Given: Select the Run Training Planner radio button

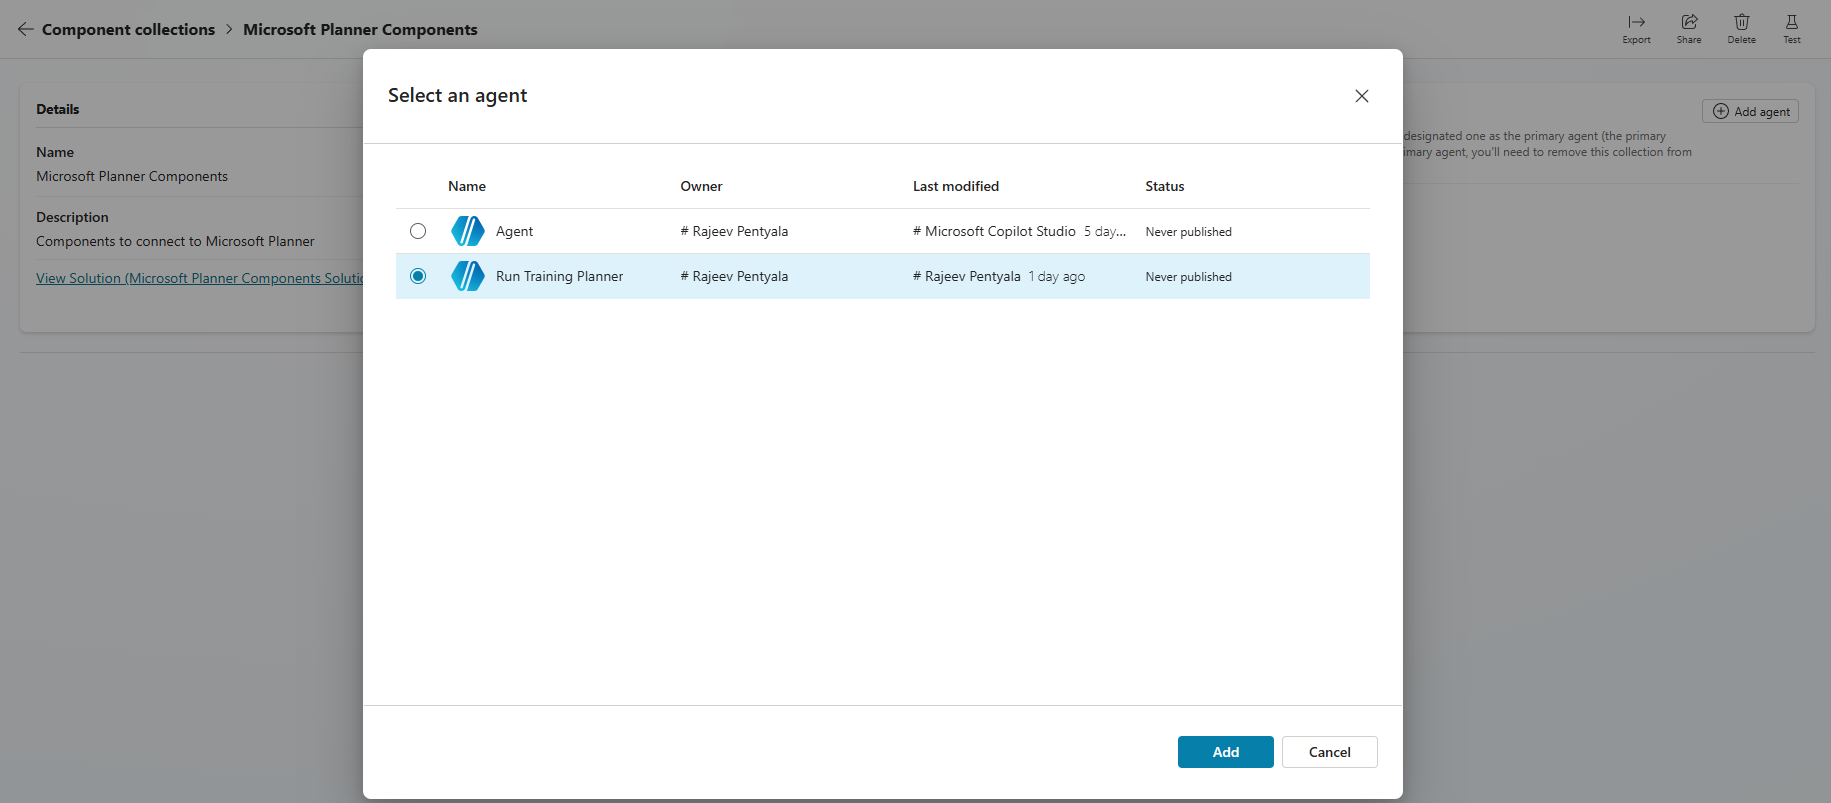Looking at the screenshot, I should coord(418,276).
